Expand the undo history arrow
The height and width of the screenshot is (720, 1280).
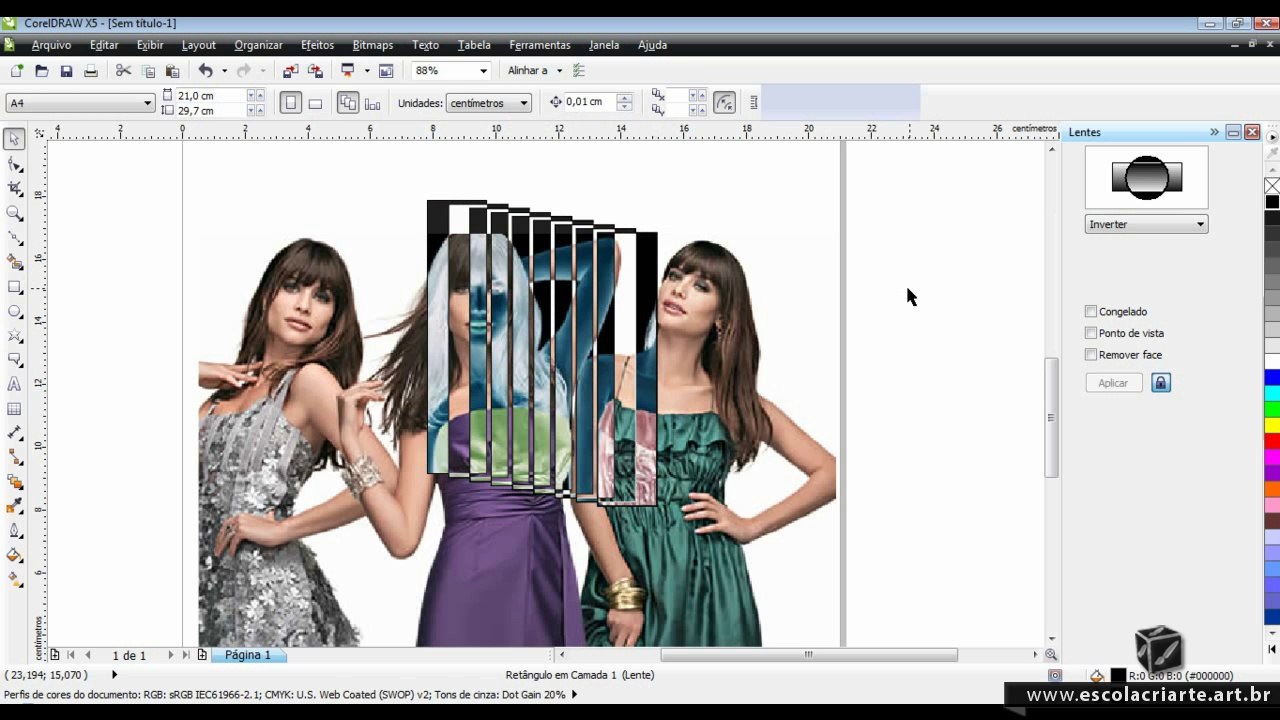(224, 71)
